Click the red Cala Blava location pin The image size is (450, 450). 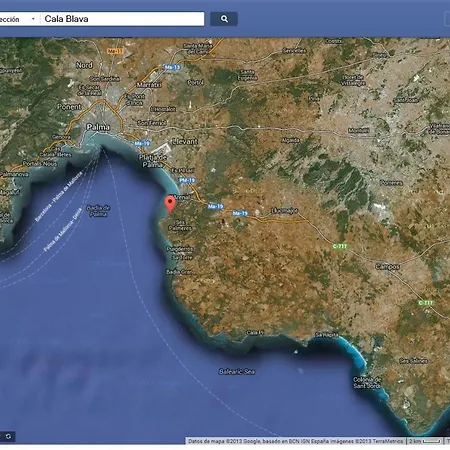point(170,204)
